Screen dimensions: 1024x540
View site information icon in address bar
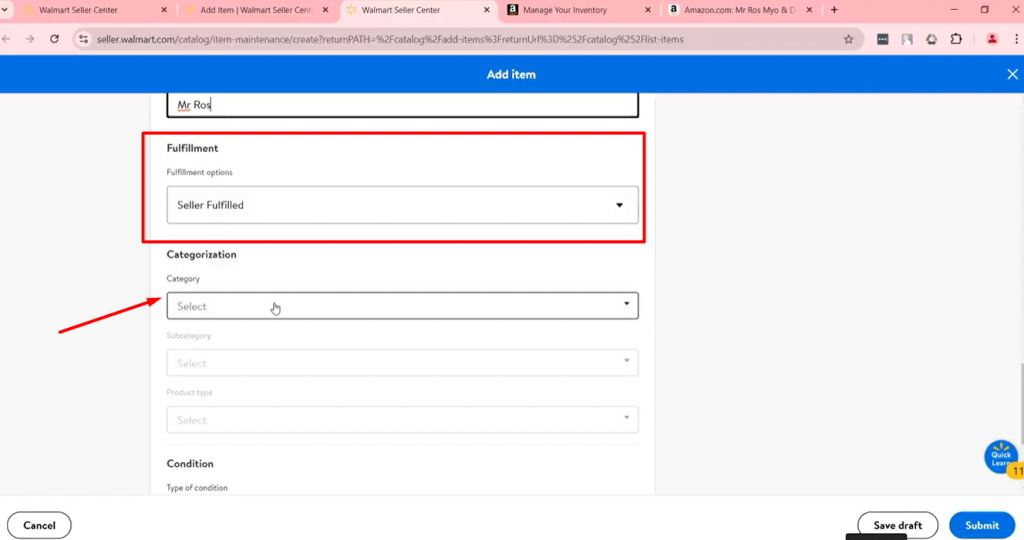click(x=84, y=39)
